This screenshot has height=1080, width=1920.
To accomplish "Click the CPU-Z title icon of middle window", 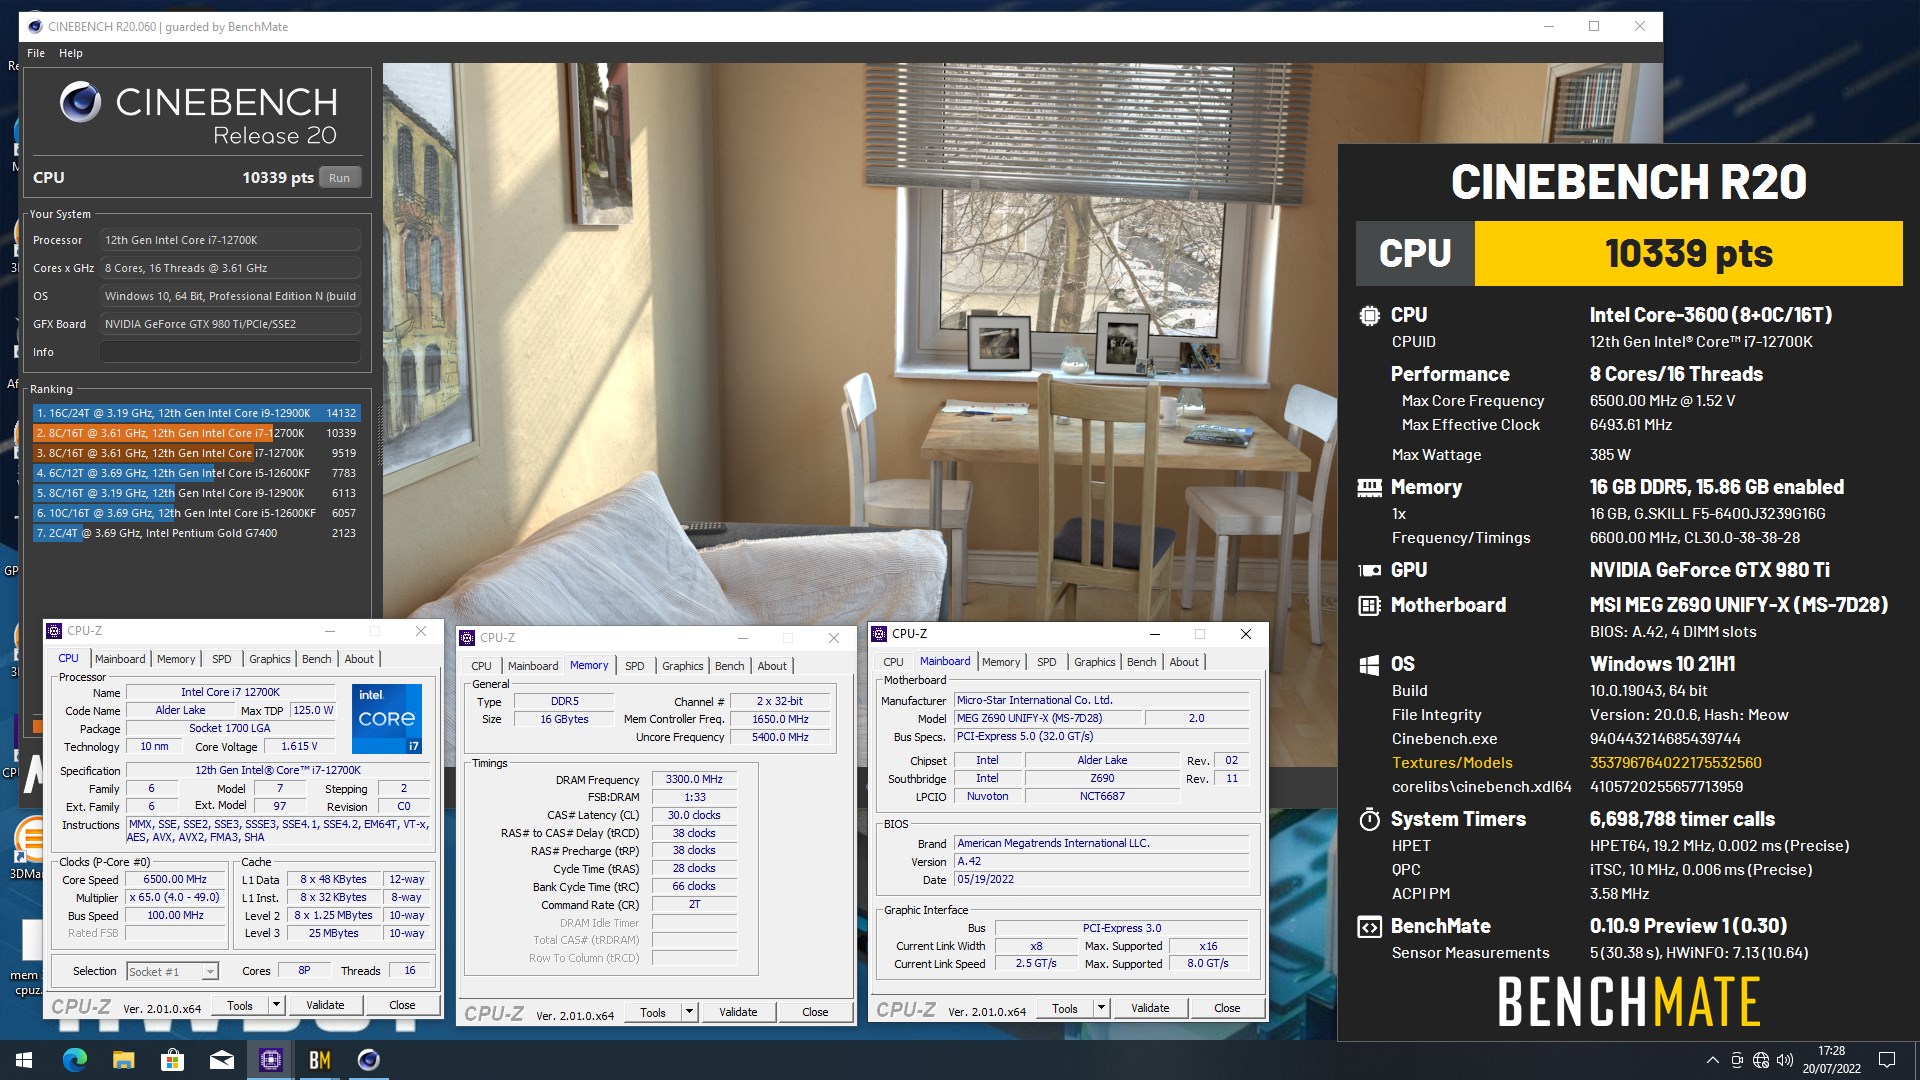I will click(x=467, y=638).
